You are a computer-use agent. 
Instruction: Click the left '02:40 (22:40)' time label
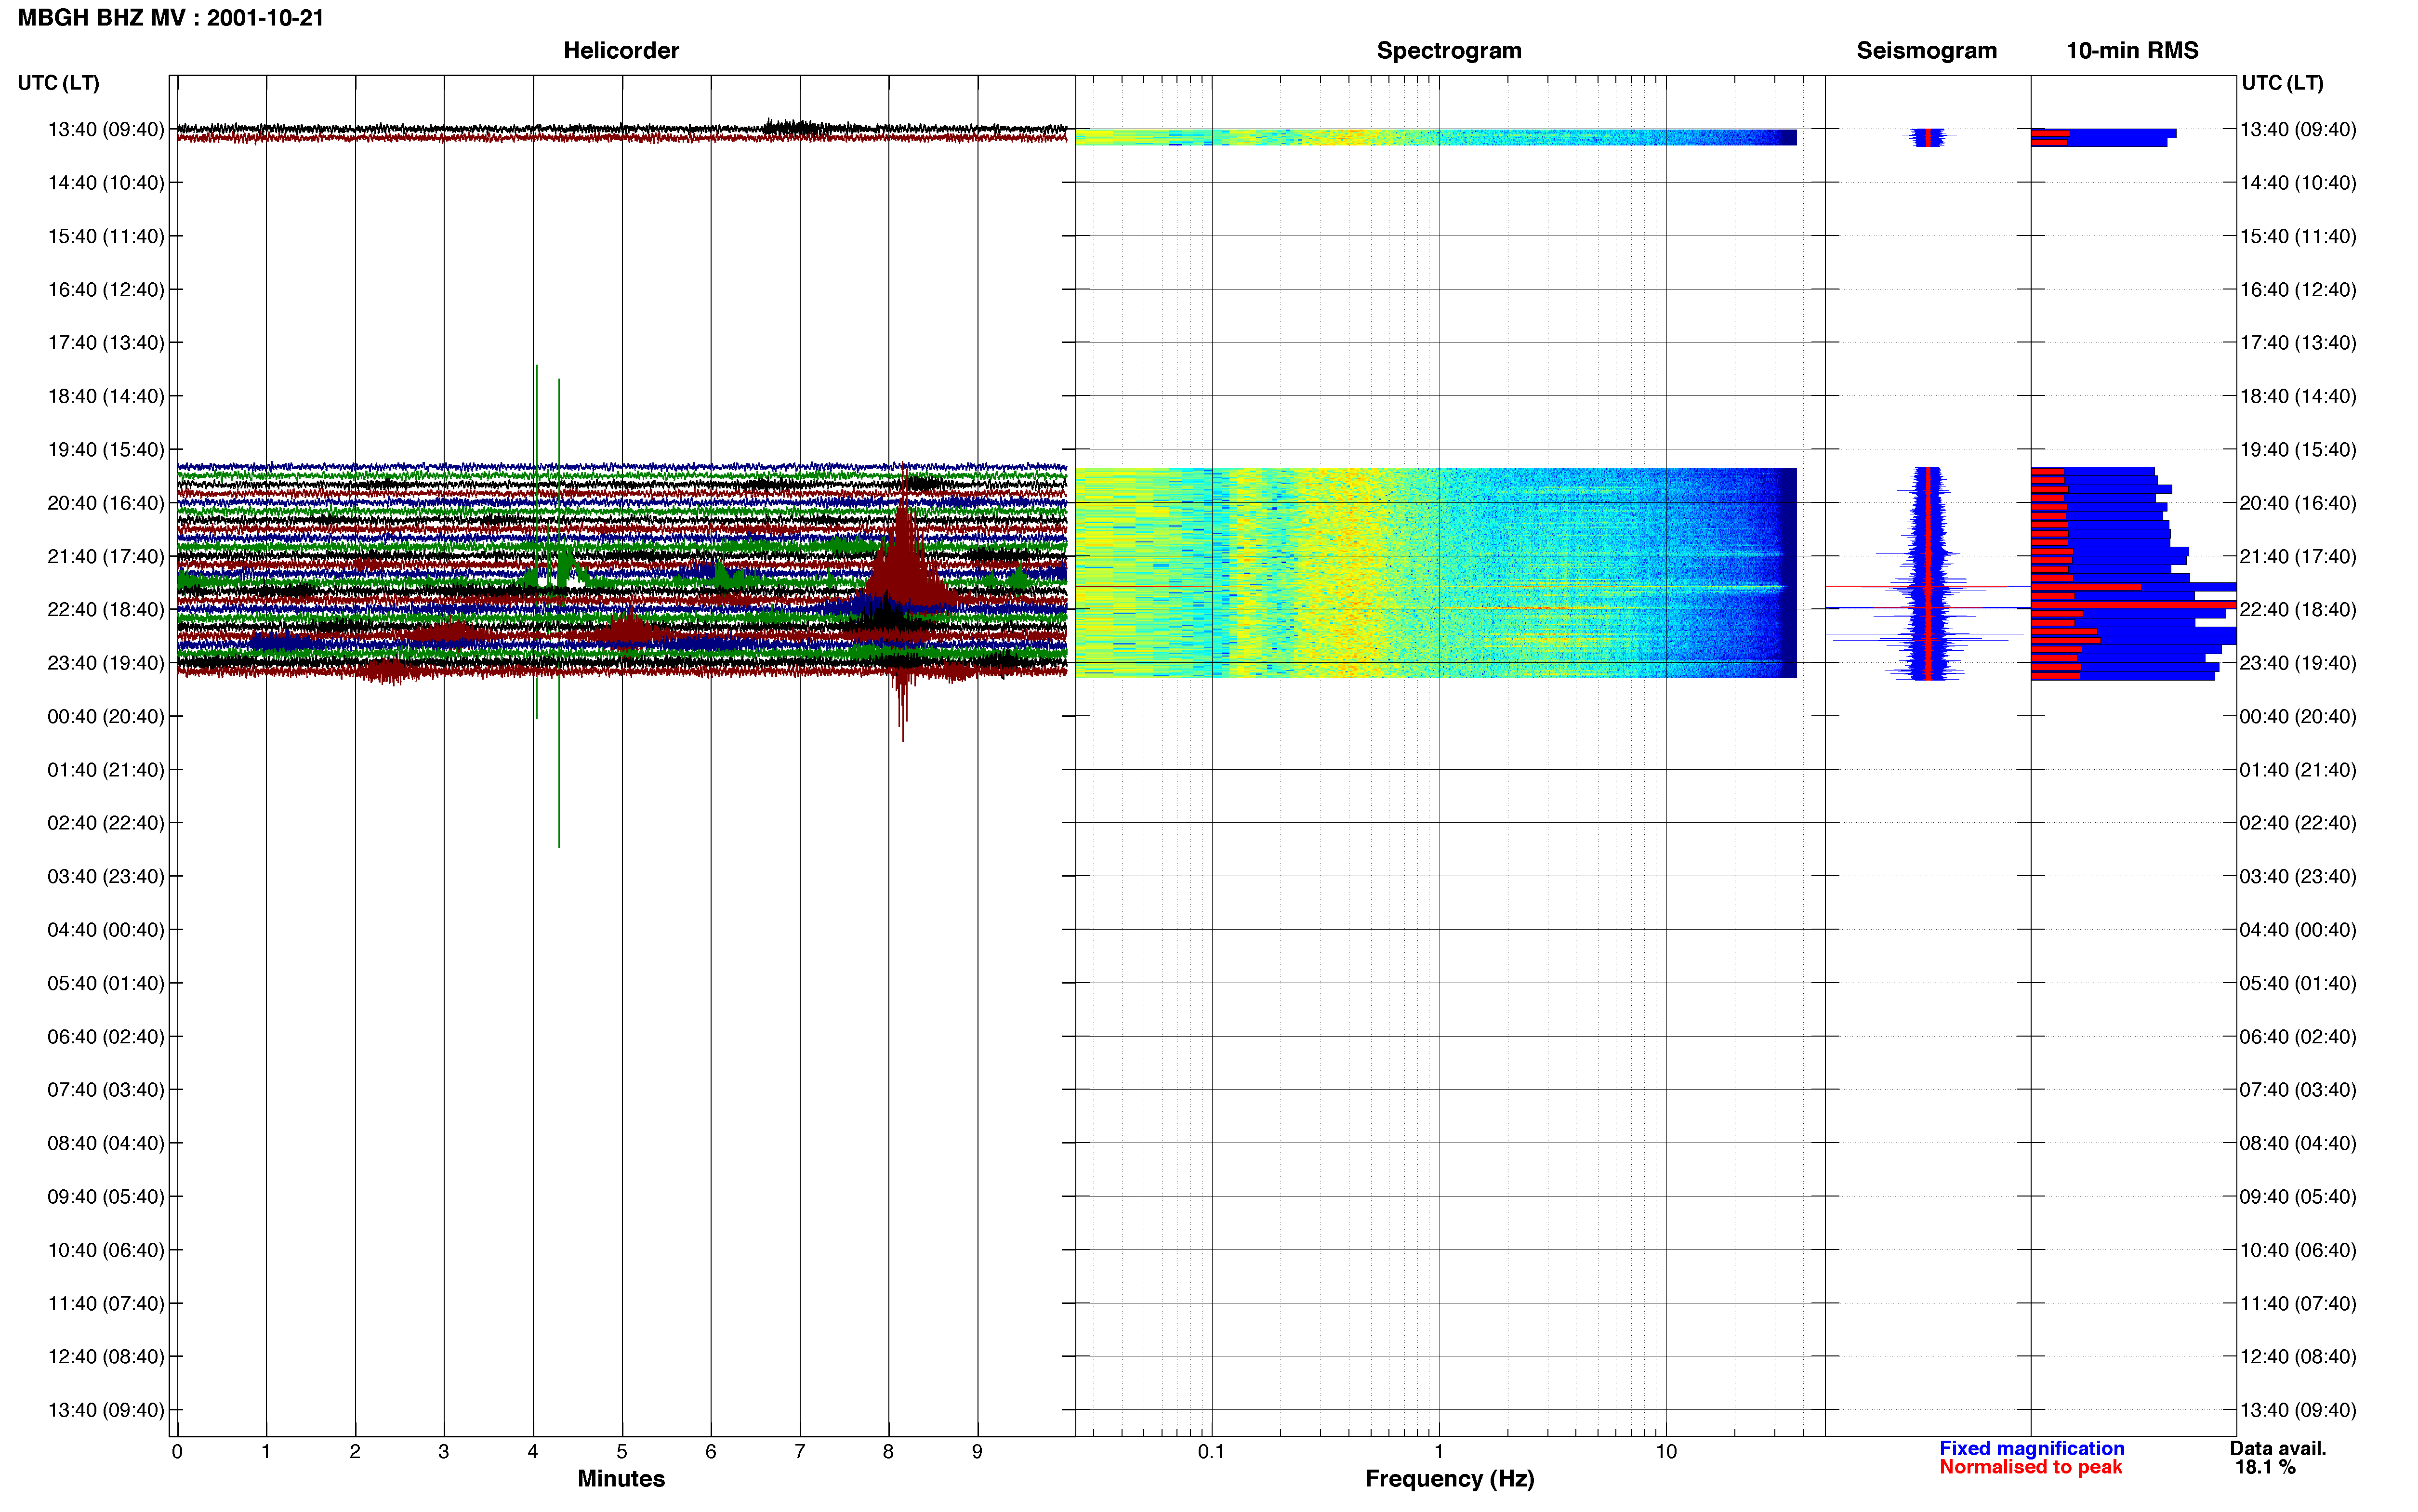tap(106, 823)
